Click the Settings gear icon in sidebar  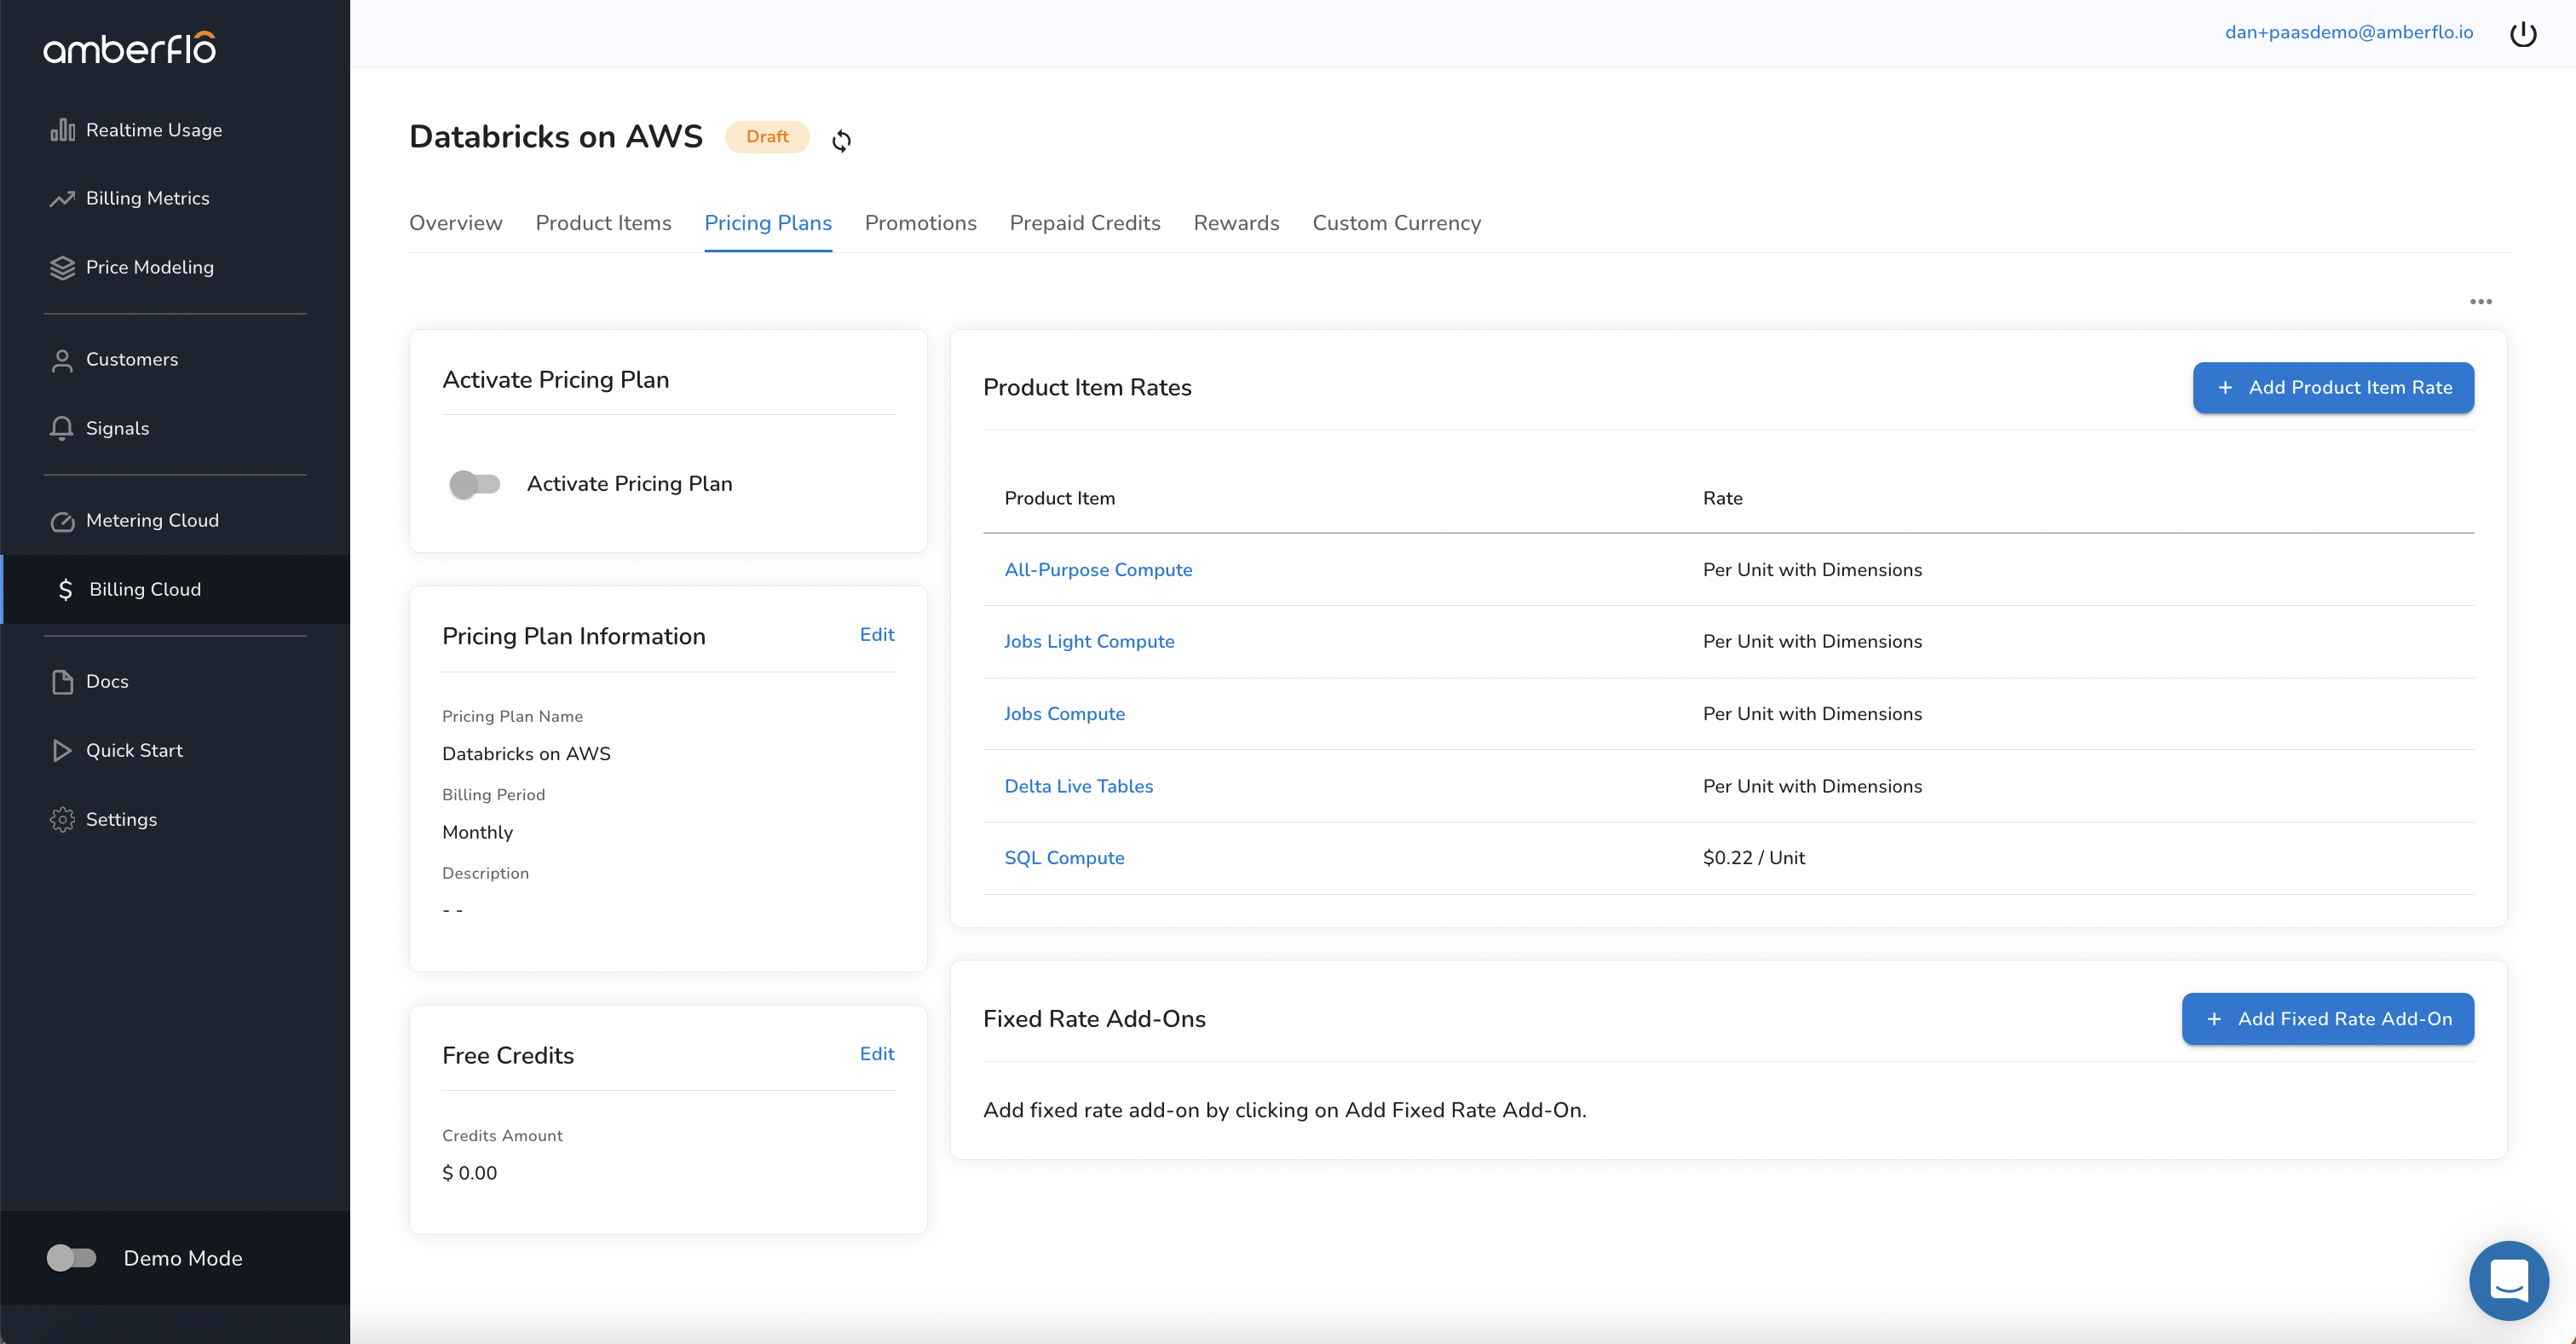(x=62, y=819)
